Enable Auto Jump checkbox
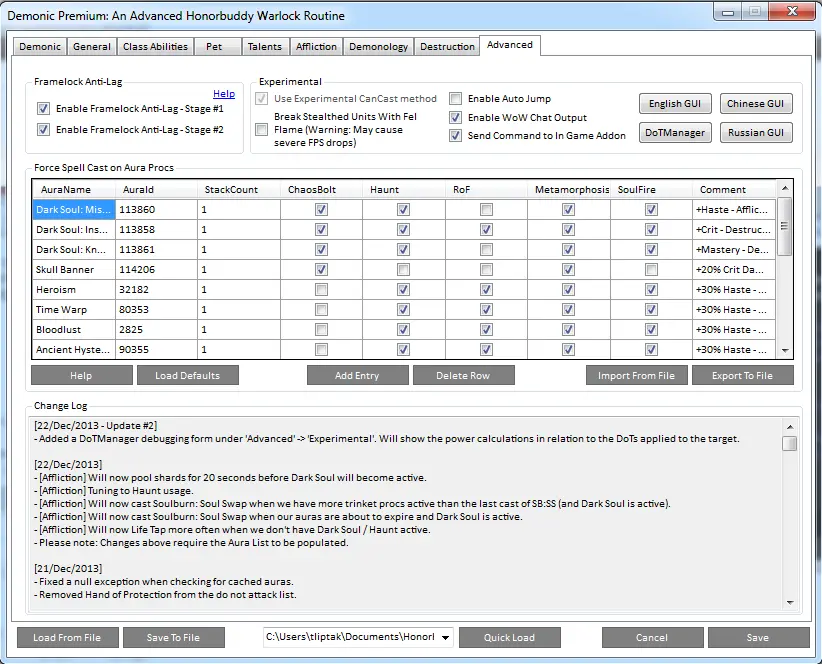This screenshot has width=822, height=664. (x=456, y=99)
